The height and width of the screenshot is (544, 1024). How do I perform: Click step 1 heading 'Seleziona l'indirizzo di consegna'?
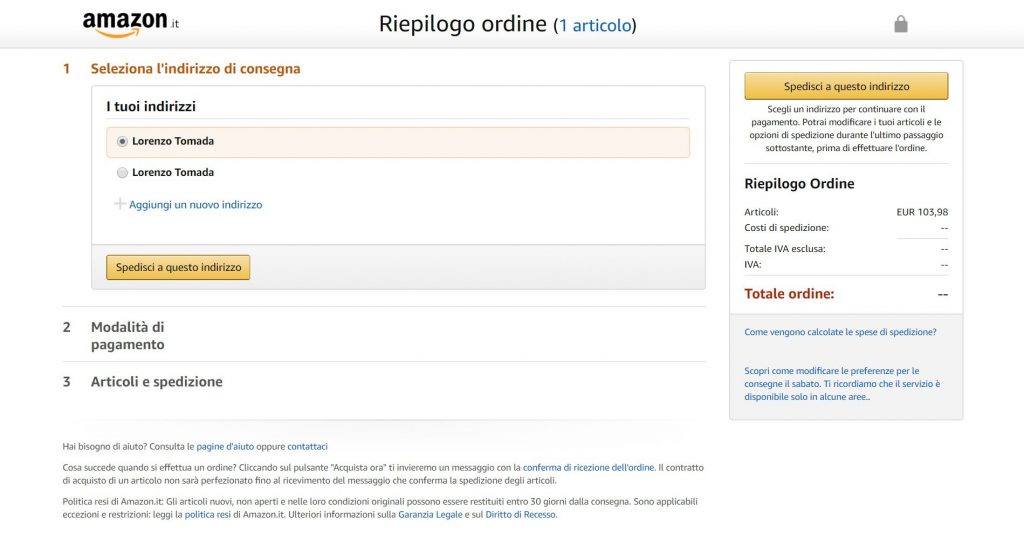(x=195, y=69)
